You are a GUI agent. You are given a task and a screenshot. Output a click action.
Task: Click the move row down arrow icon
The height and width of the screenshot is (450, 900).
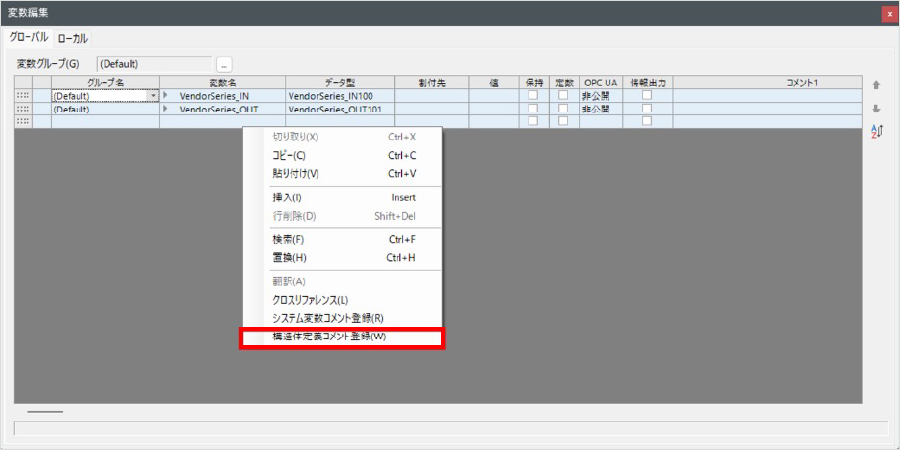[876, 108]
